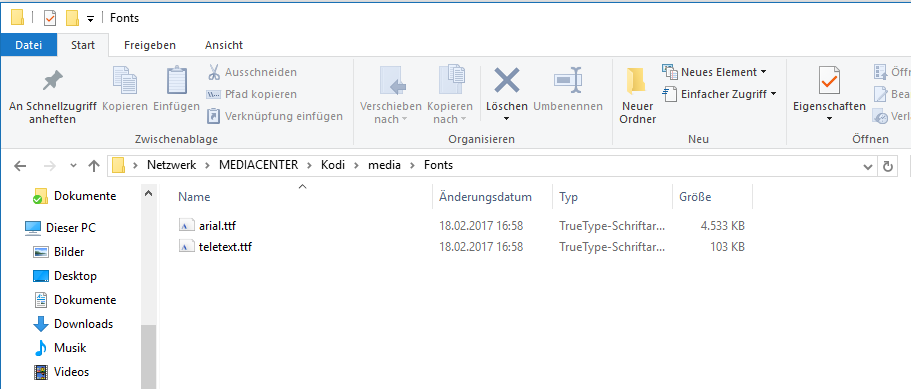Open Musik in navigation pane

coord(70,348)
